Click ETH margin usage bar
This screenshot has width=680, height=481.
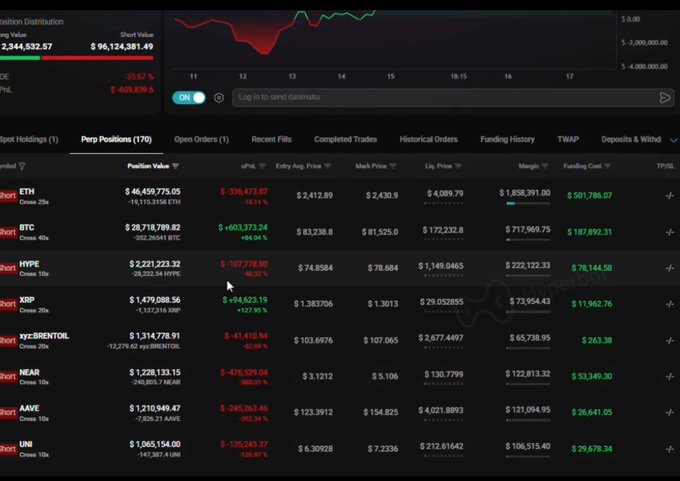(x=528, y=203)
